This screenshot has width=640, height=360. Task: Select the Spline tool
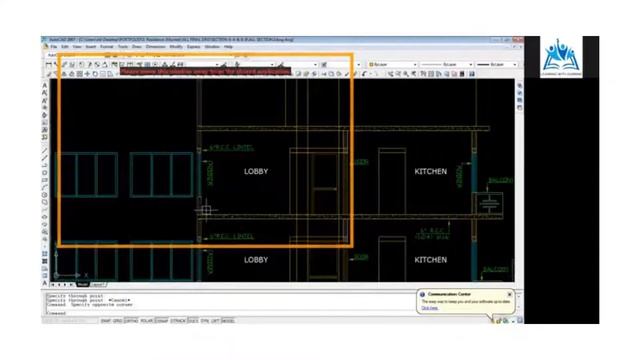click(x=44, y=209)
